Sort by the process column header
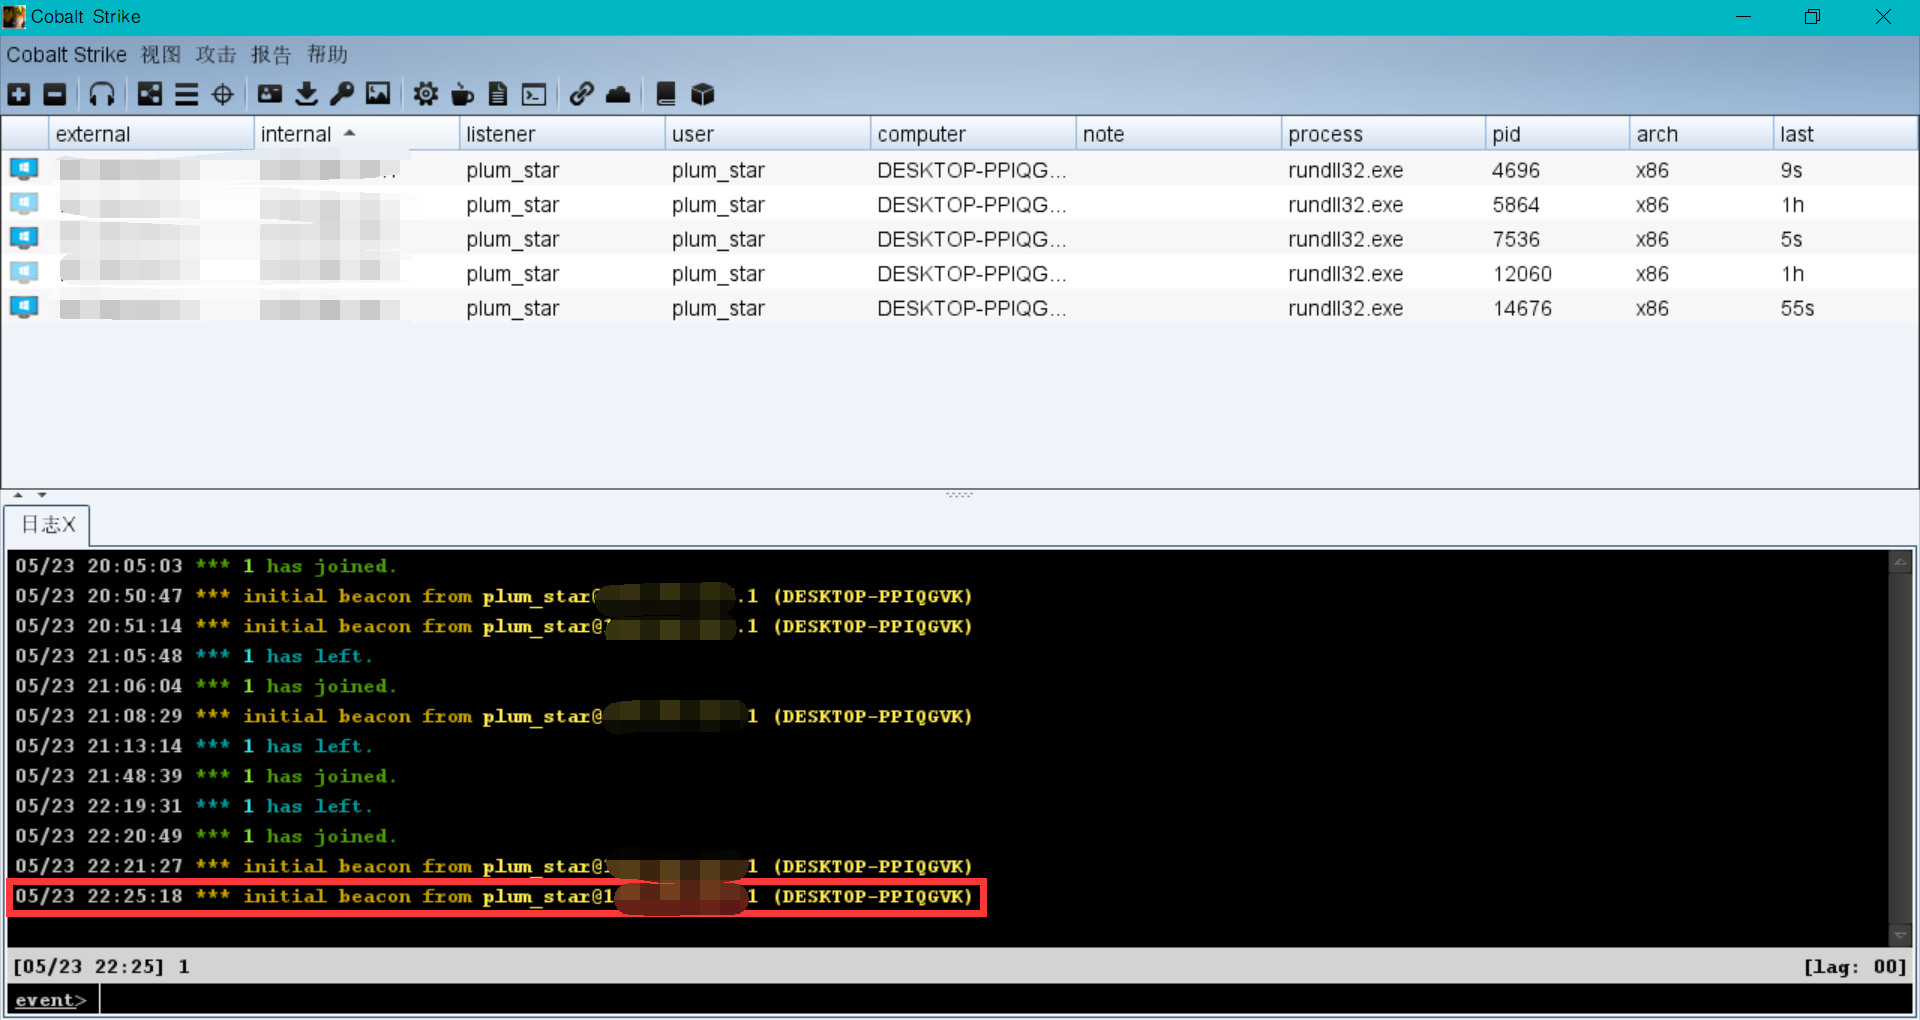This screenshot has height=1020, width=1920. pyautogui.click(x=1384, y=134)
